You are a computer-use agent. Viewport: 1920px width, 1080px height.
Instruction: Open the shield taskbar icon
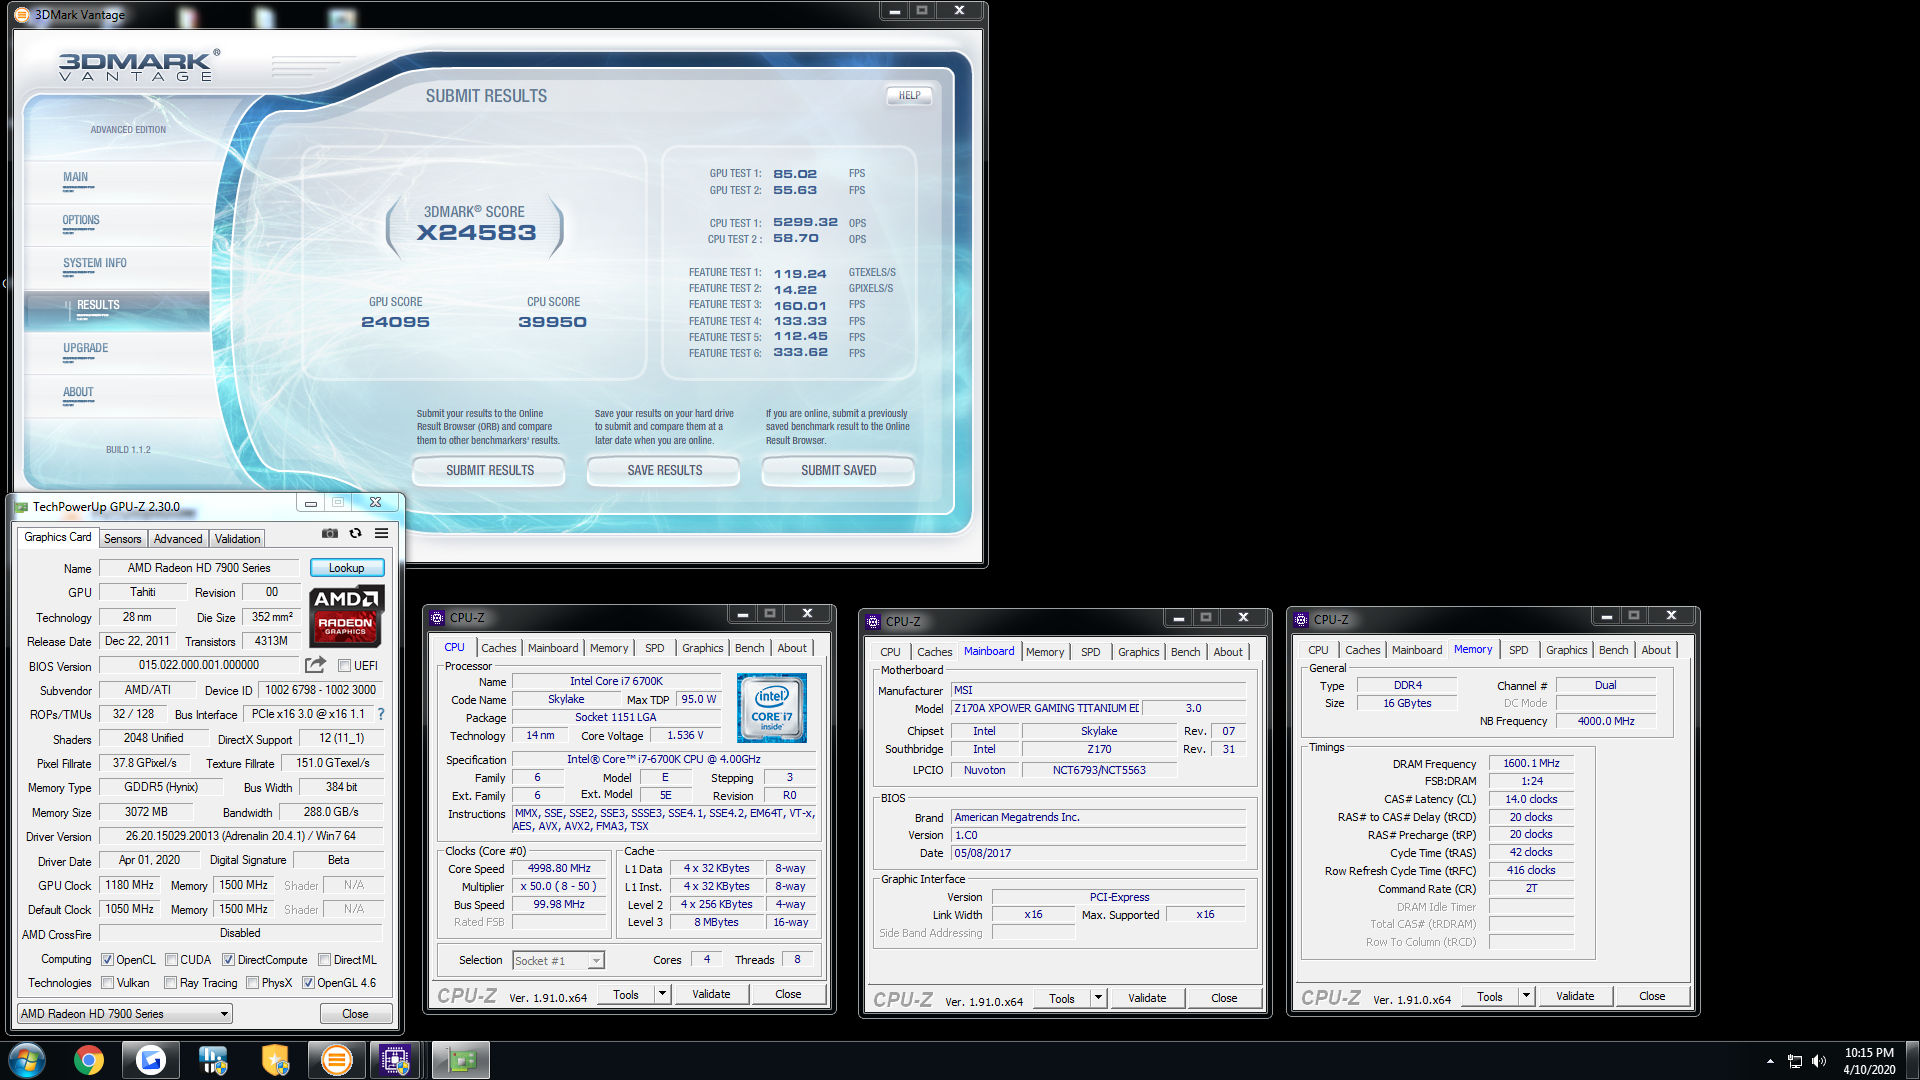275,1060
